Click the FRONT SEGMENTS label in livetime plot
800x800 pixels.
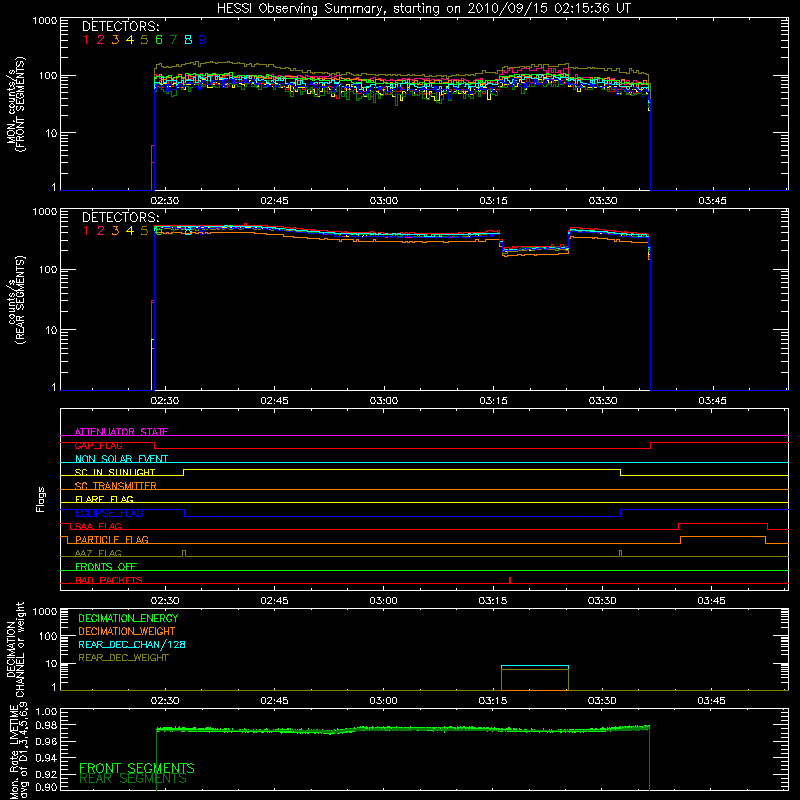pos(137,768)
